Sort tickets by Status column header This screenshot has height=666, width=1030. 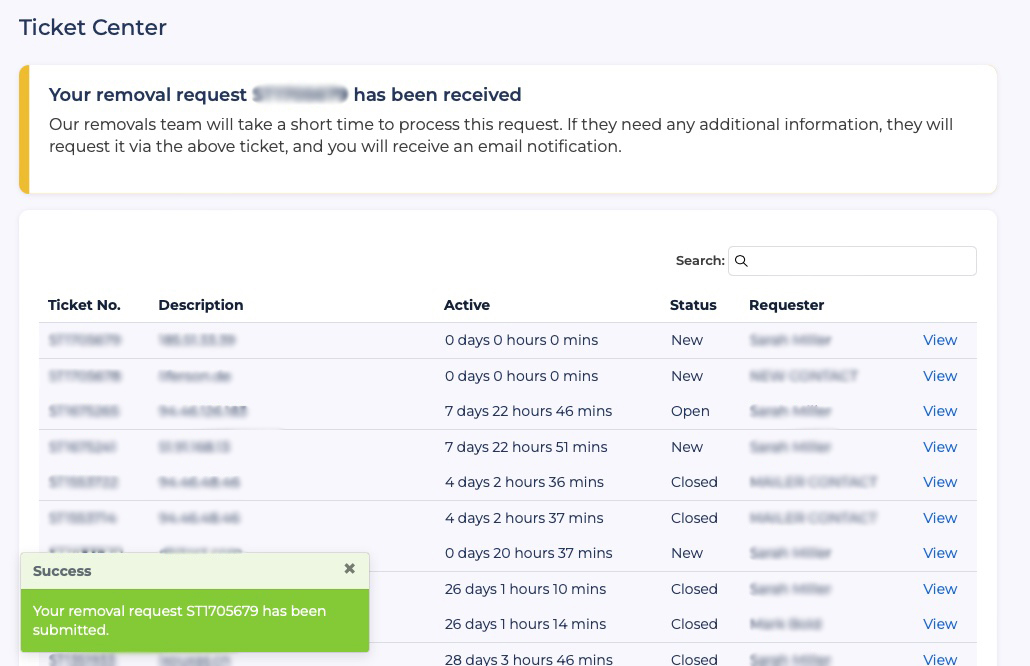[693, 305]
